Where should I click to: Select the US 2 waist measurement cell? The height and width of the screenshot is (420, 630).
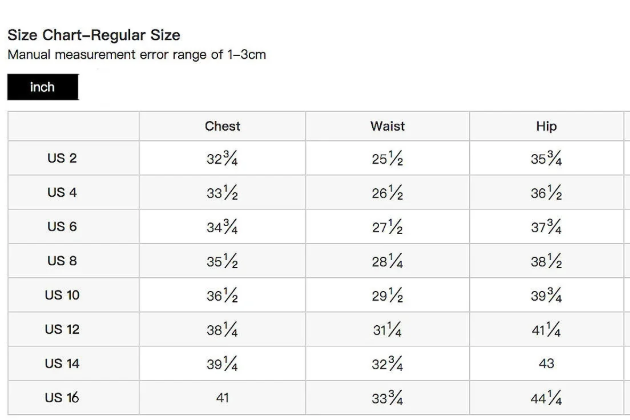(x=387, y=160)
